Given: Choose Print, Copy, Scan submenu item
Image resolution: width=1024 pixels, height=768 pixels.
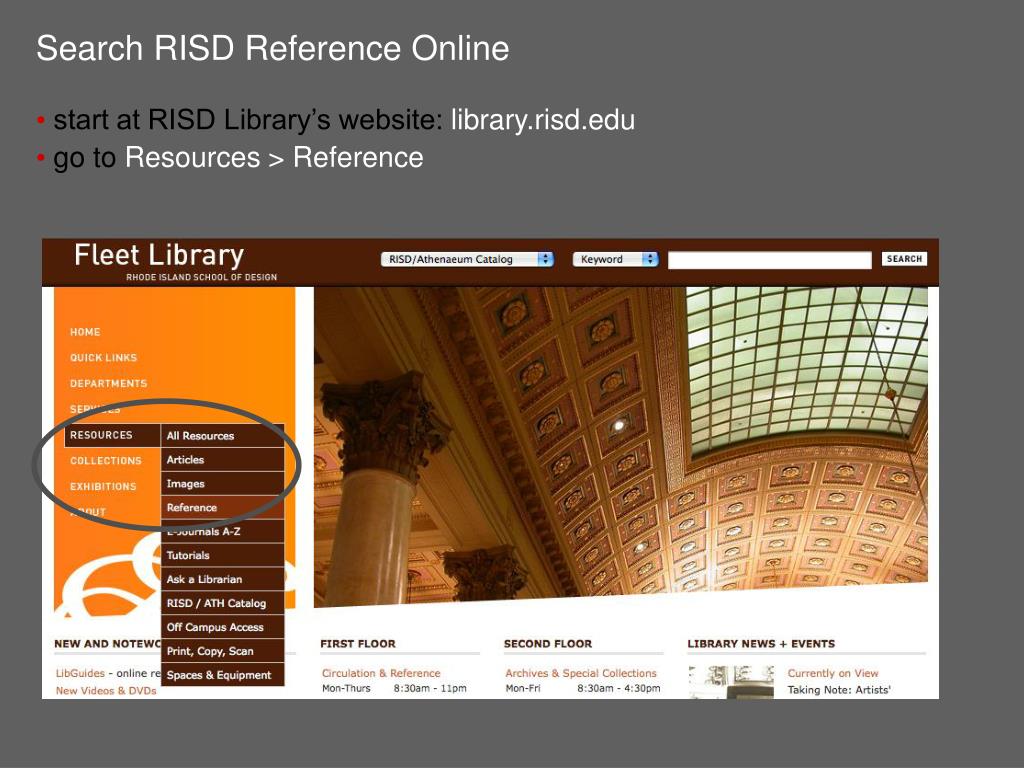Looking at the screenshot, I should click(222, 651).
